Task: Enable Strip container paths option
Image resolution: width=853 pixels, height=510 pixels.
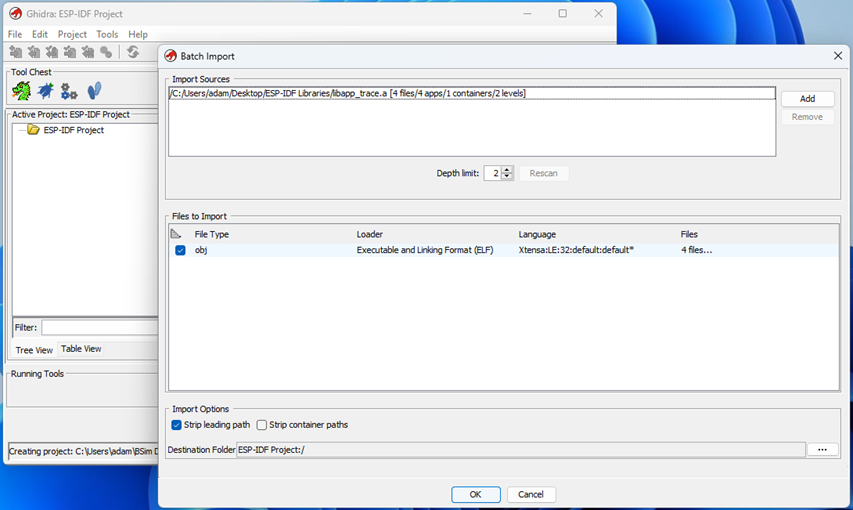Action: [262, 425]
